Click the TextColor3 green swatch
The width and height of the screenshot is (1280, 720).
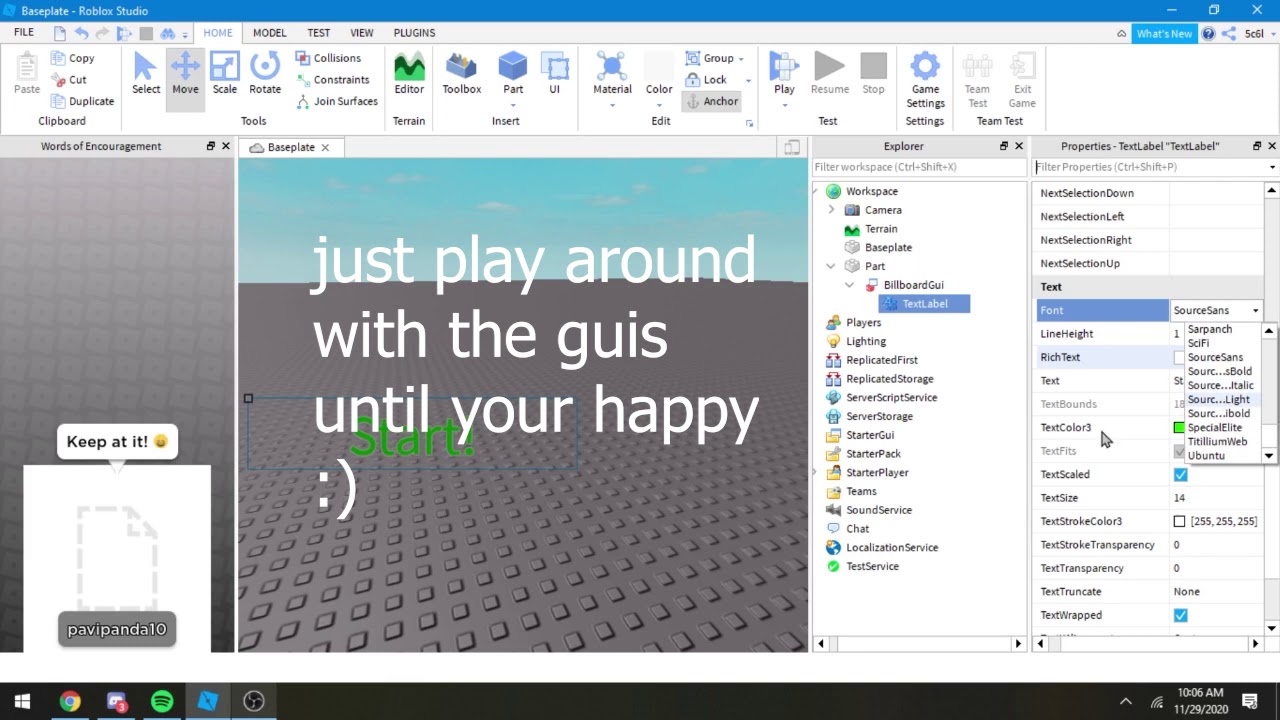pos(1179,428)
